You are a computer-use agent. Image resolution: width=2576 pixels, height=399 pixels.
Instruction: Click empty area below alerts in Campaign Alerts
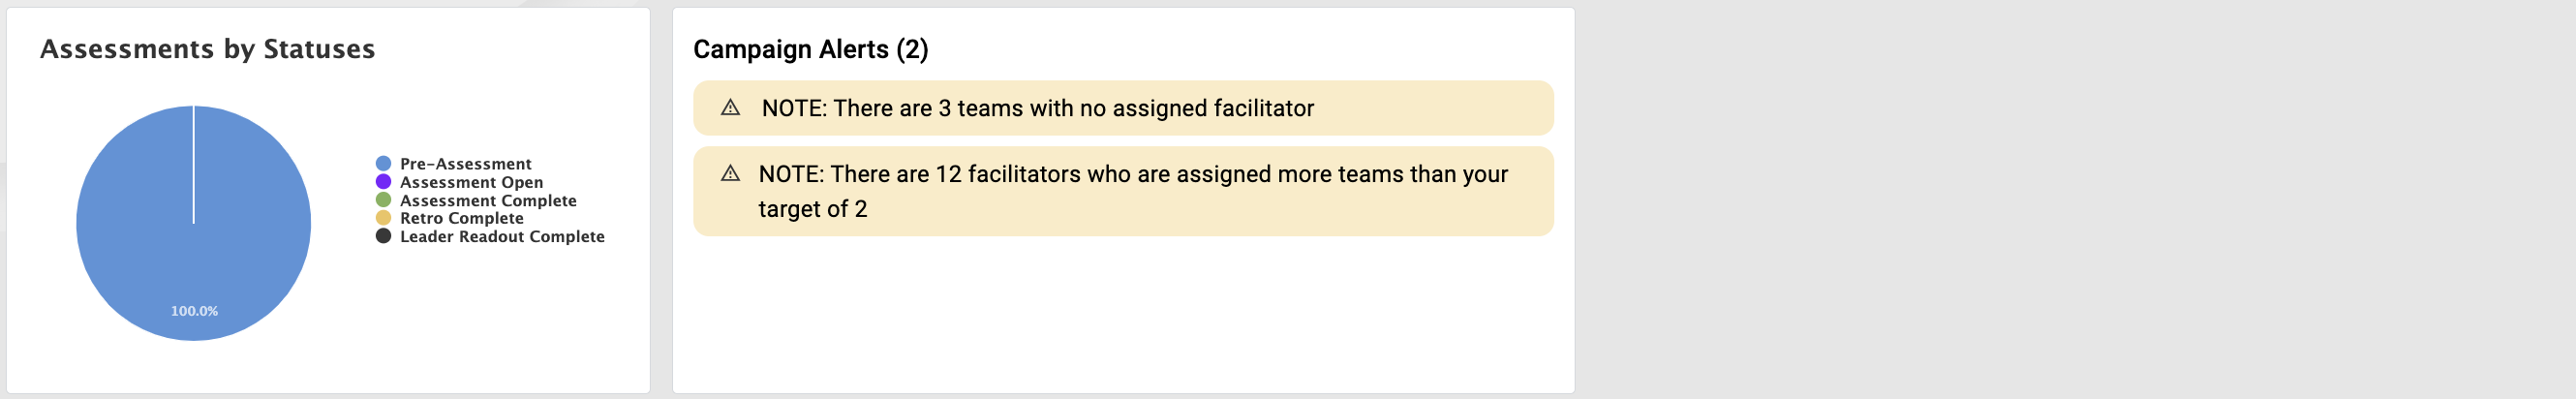coord(1123,315)
